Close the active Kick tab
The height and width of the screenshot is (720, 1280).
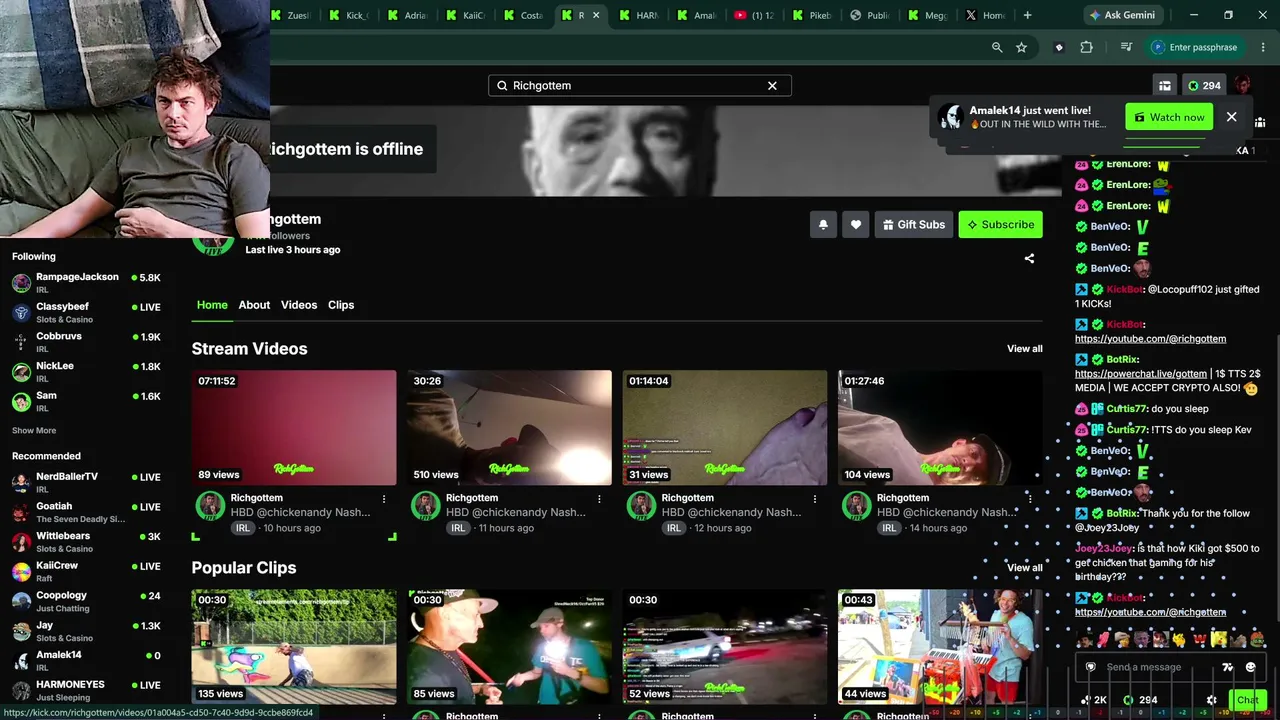pyautogui.click(x=596, y=15)
